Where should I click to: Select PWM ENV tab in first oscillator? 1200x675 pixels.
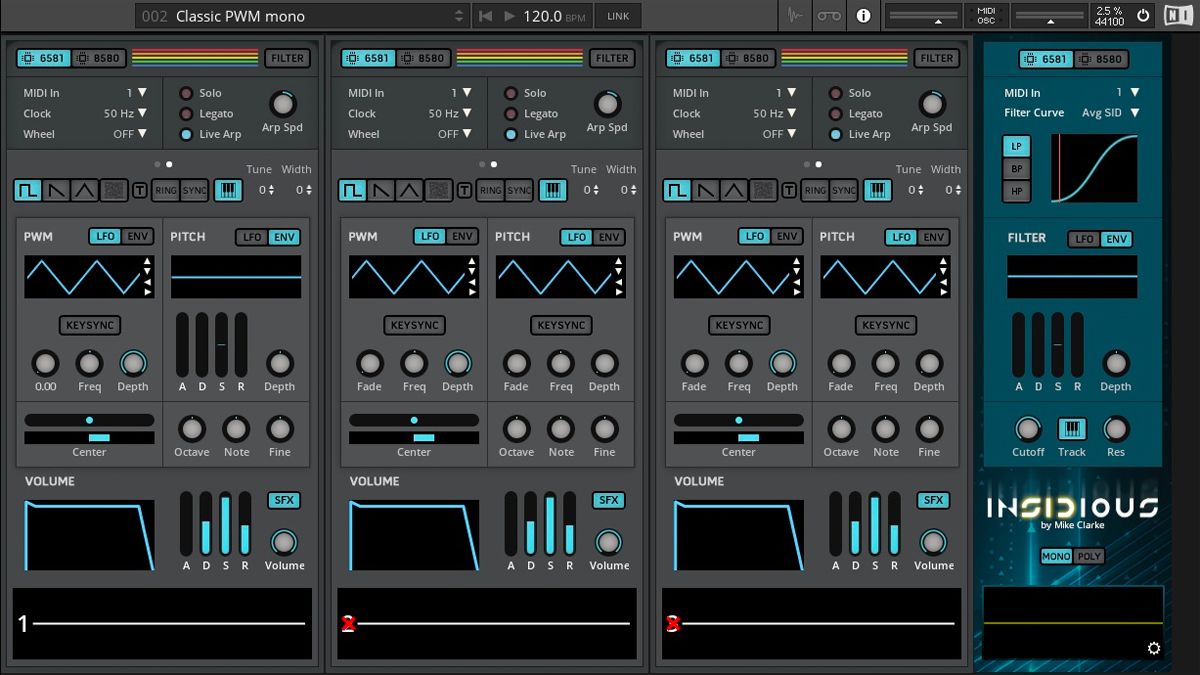pyautogui.click(x=137, y=237)
